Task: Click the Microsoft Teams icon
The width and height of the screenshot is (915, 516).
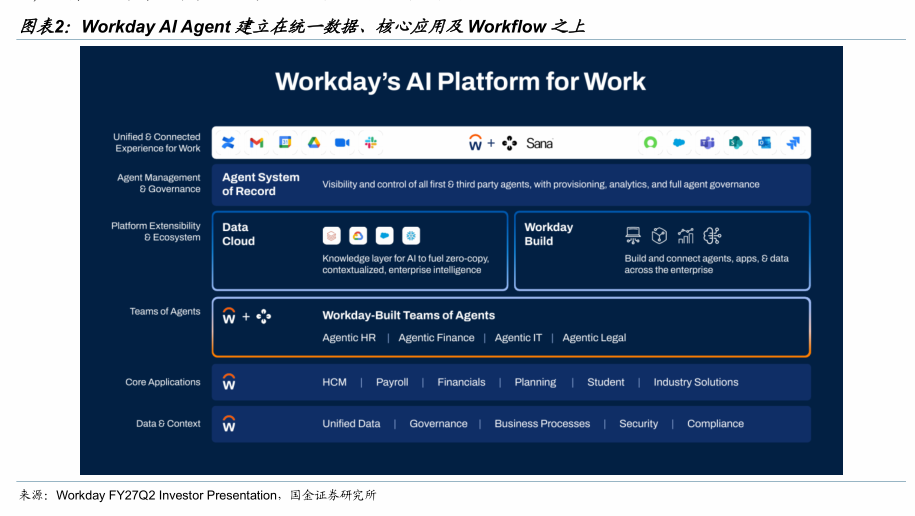Action: 707,142
